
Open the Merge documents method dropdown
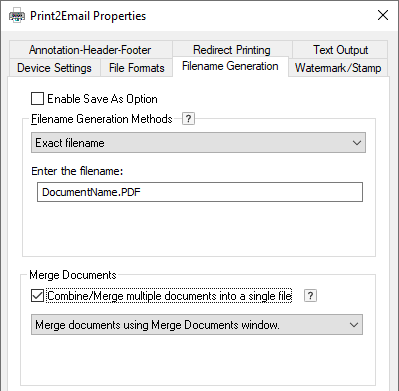click(x=197, y=325)
